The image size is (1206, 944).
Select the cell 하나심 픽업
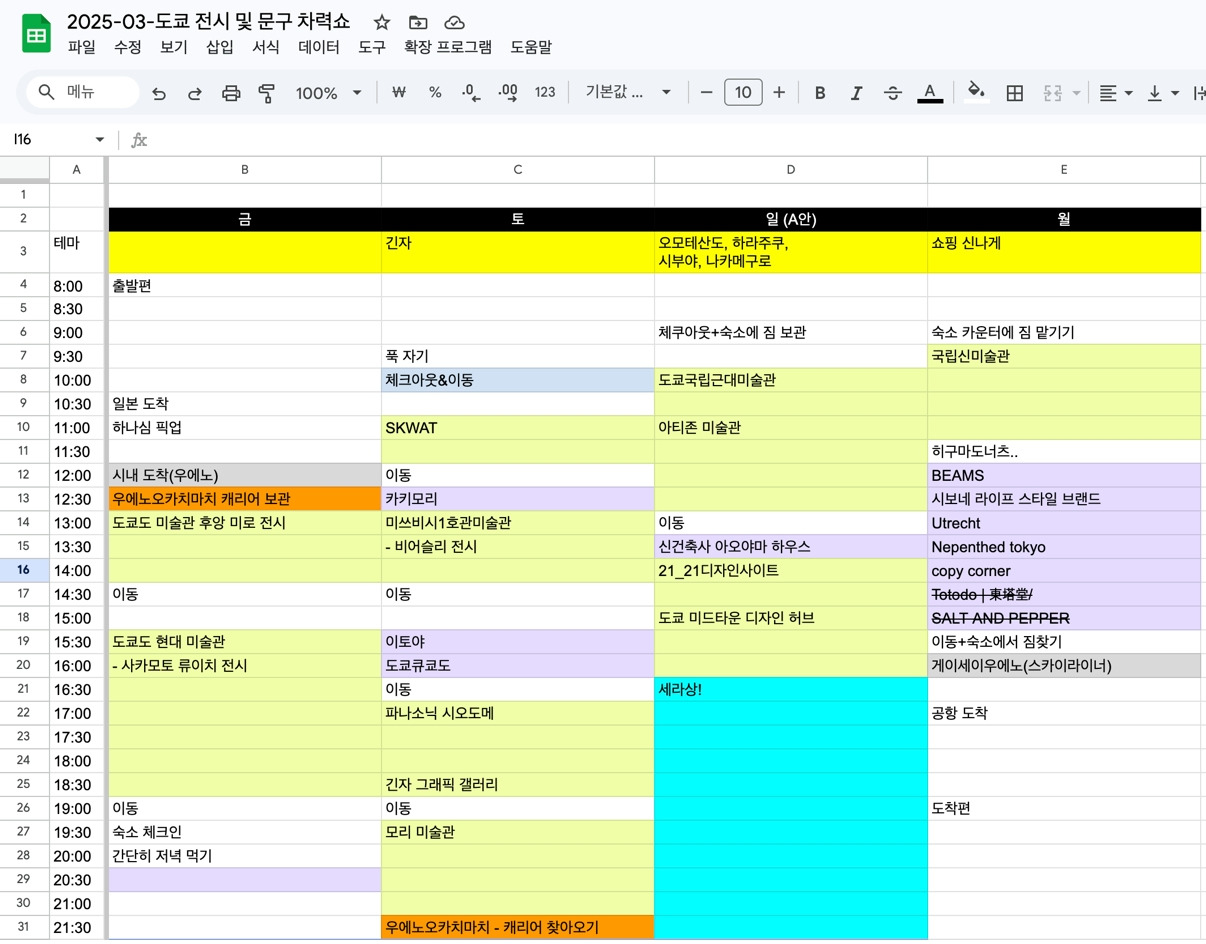tap(245, 427)
